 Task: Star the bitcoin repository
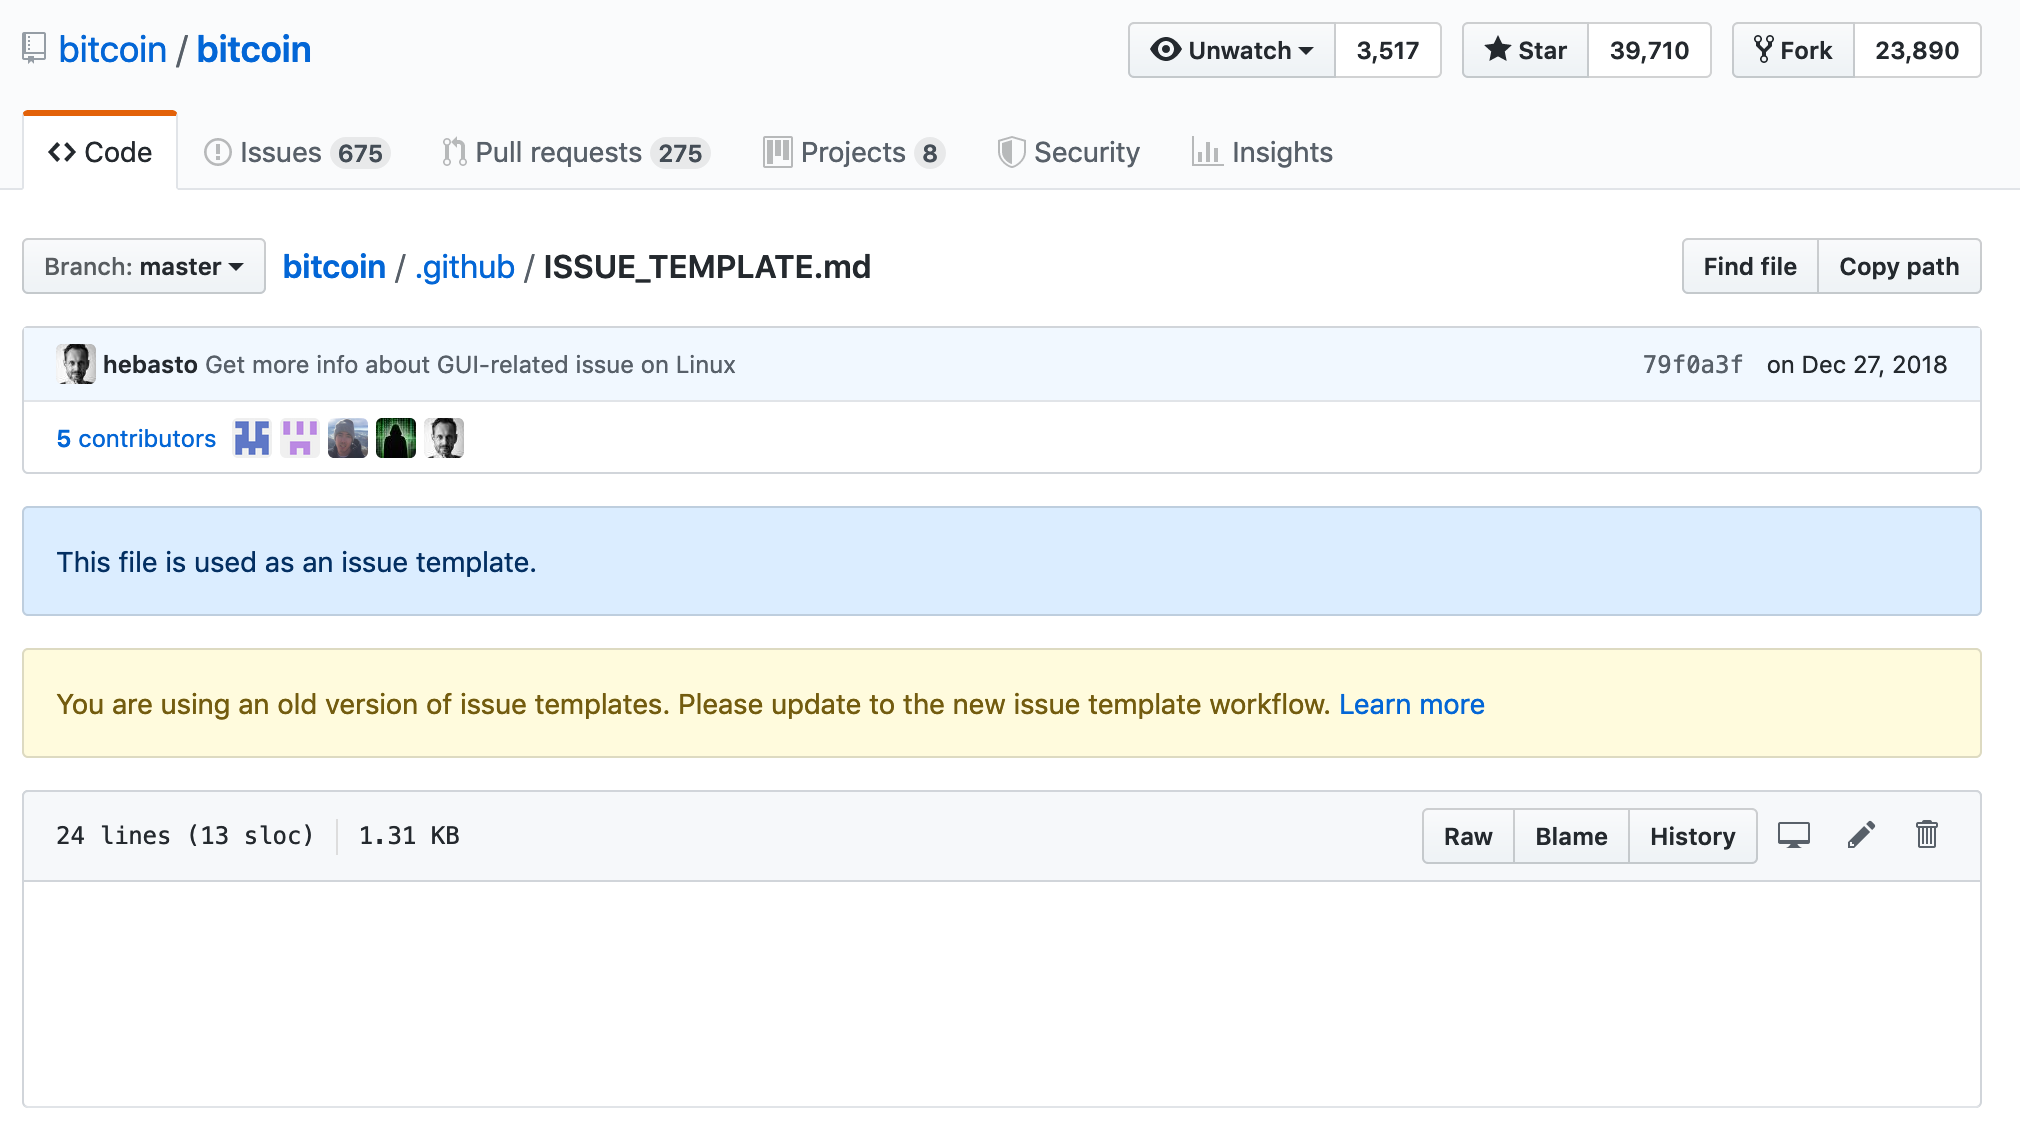point(1526,50)
